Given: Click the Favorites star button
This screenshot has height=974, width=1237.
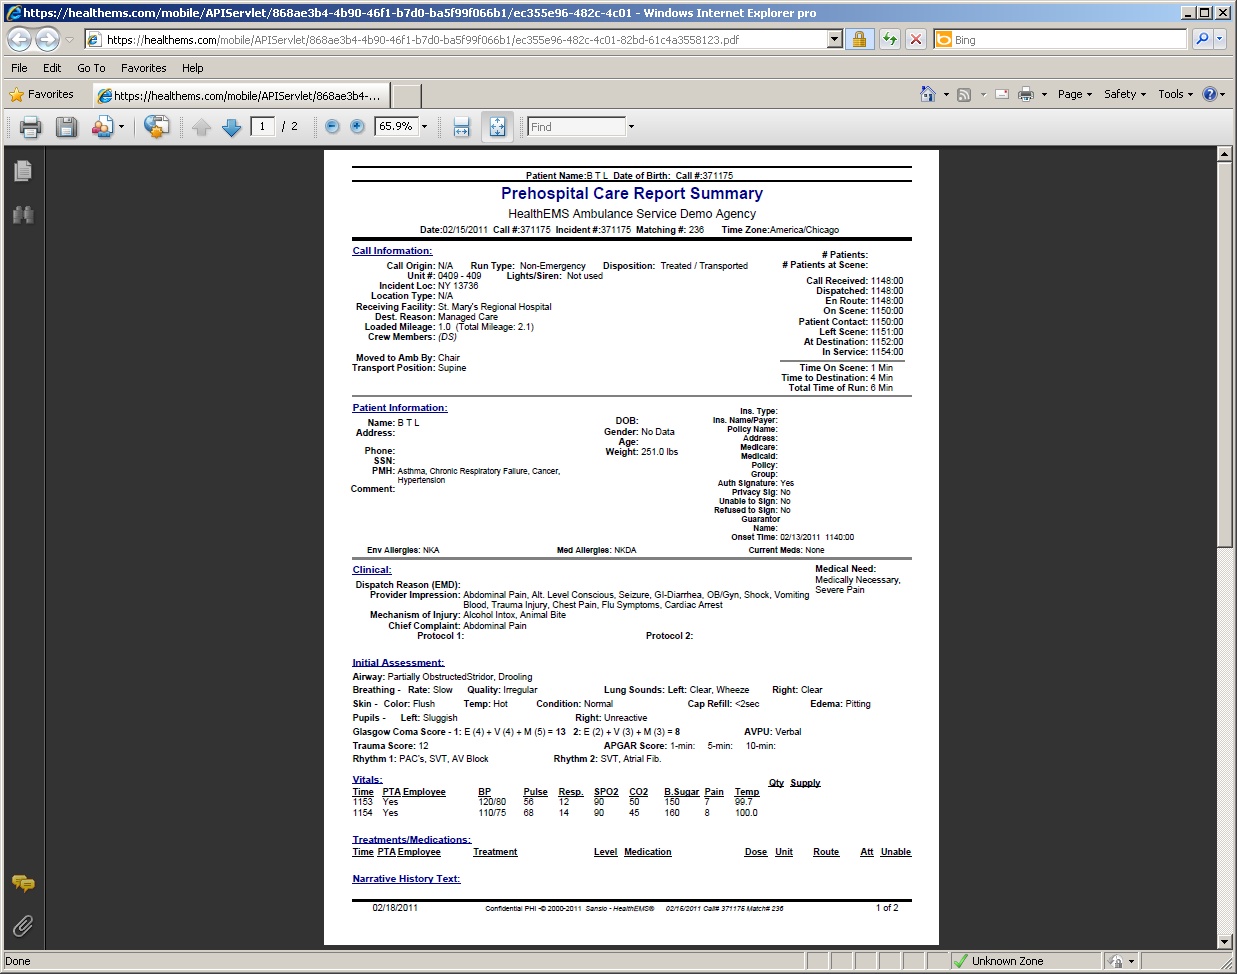Looking at the screenshot, I should point(42,95).
